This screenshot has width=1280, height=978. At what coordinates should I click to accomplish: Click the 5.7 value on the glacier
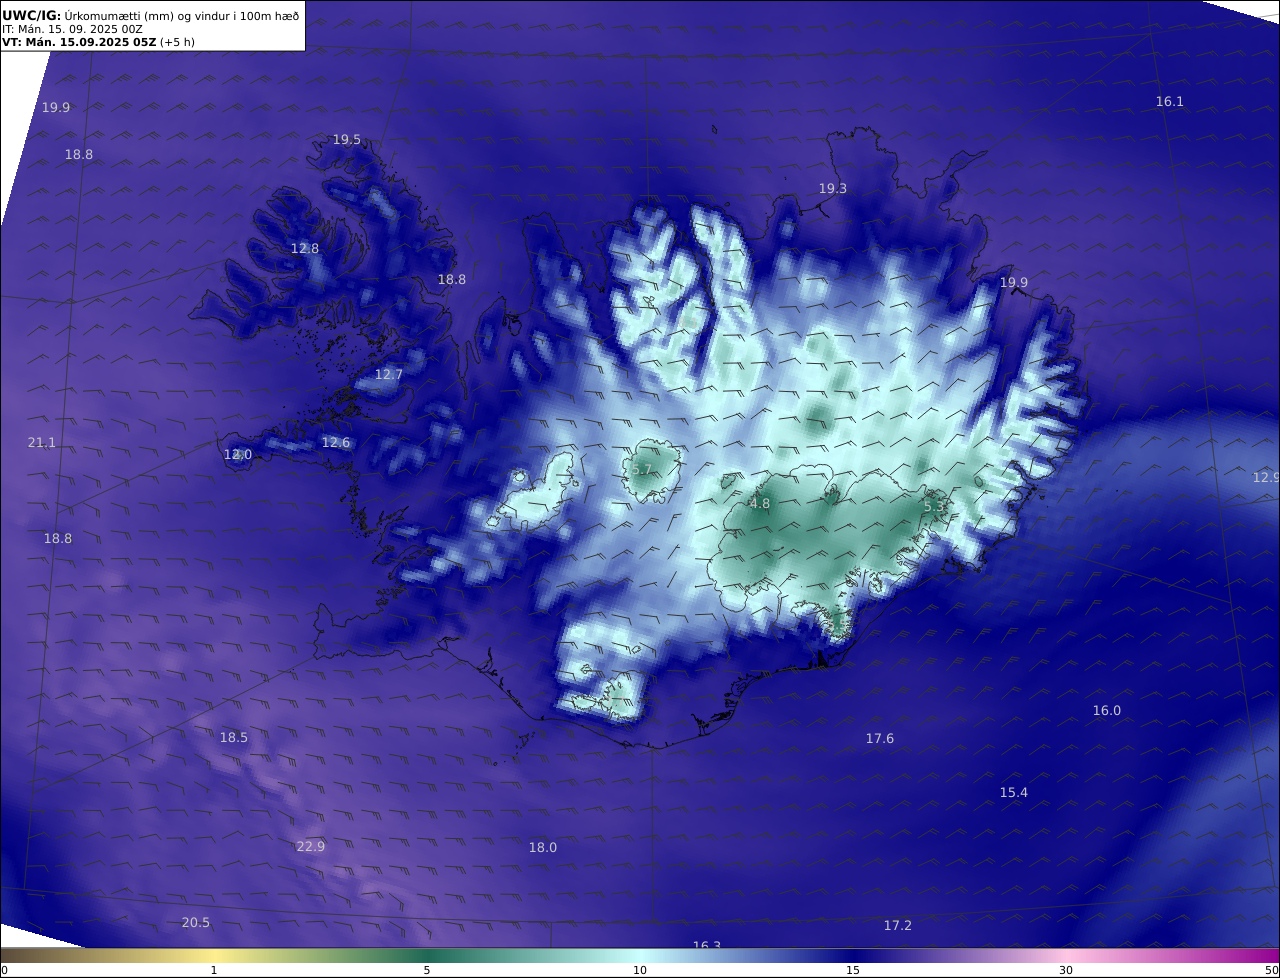pyautogui.click(x=642, y=469)
